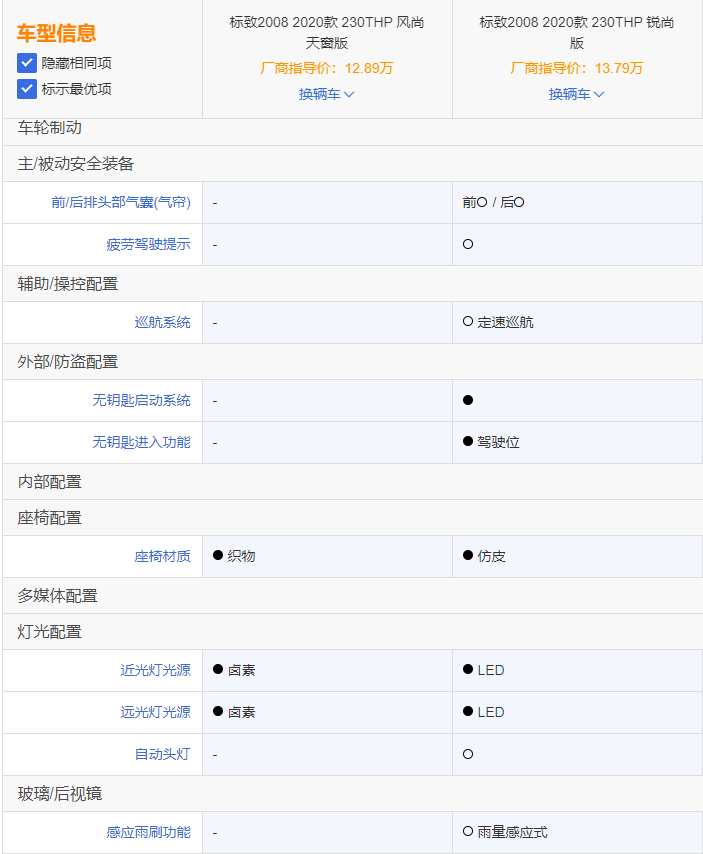Open 前/后排头部气囊(气帘) link
This screenshot has height=854, width=703.
[121, 203]
